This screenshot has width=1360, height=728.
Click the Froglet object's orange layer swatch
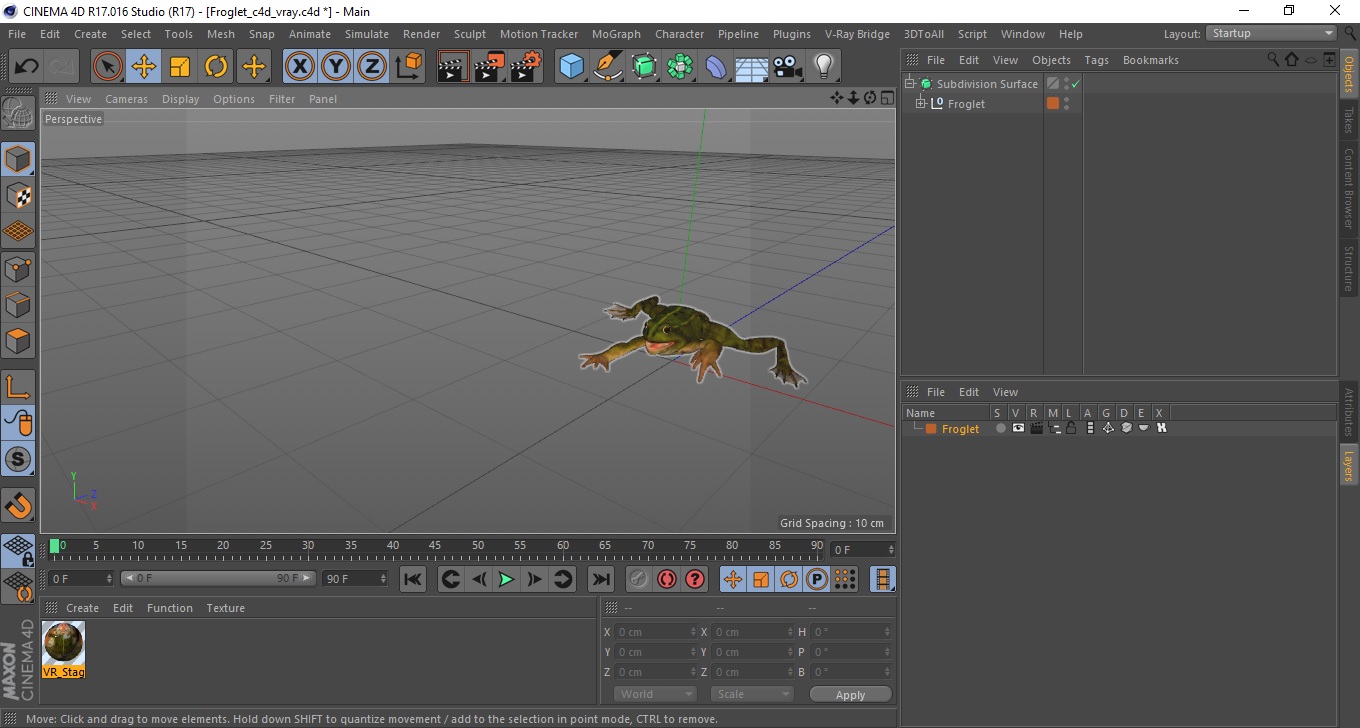[1053, 104]
